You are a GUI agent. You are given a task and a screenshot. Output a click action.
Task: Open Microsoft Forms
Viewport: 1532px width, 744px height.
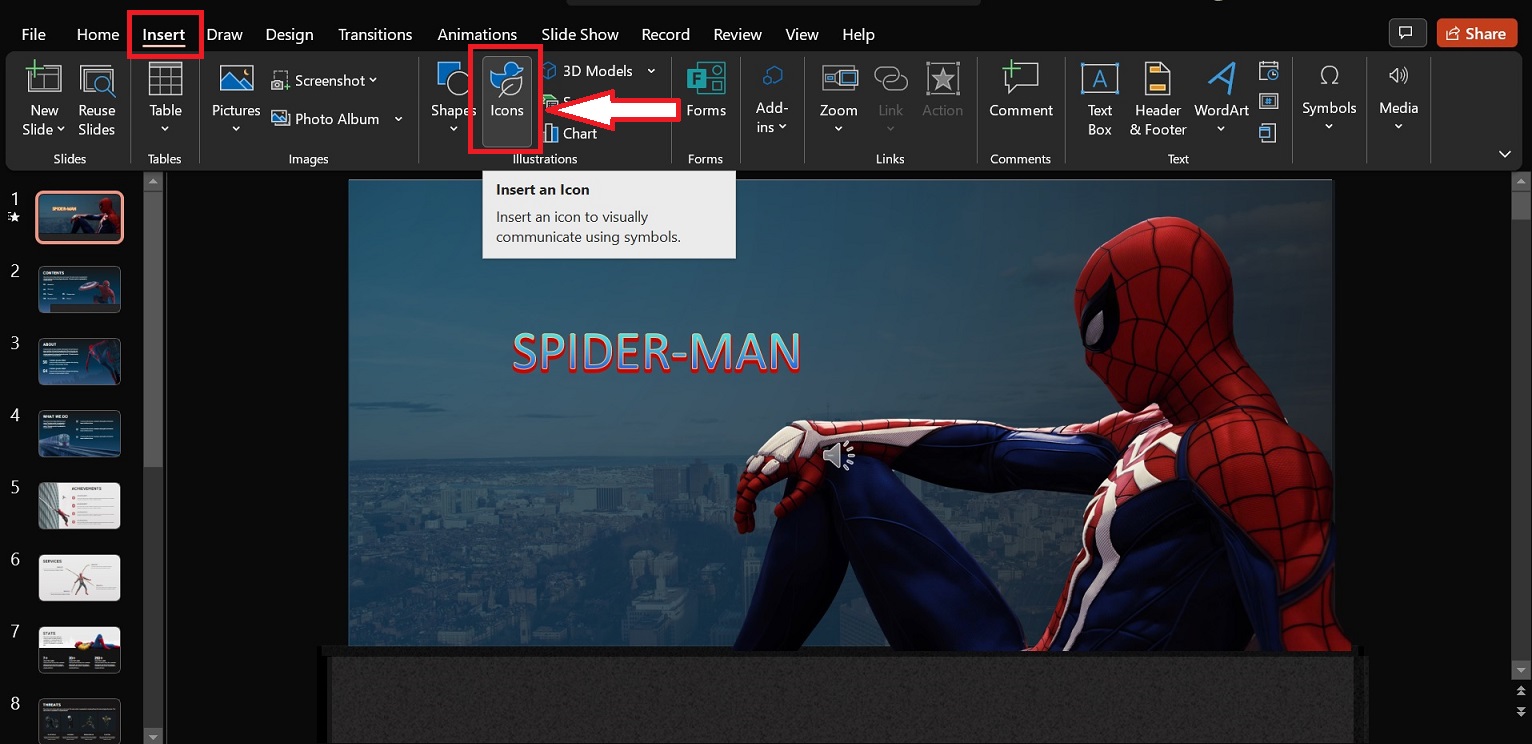coord(706,90)
